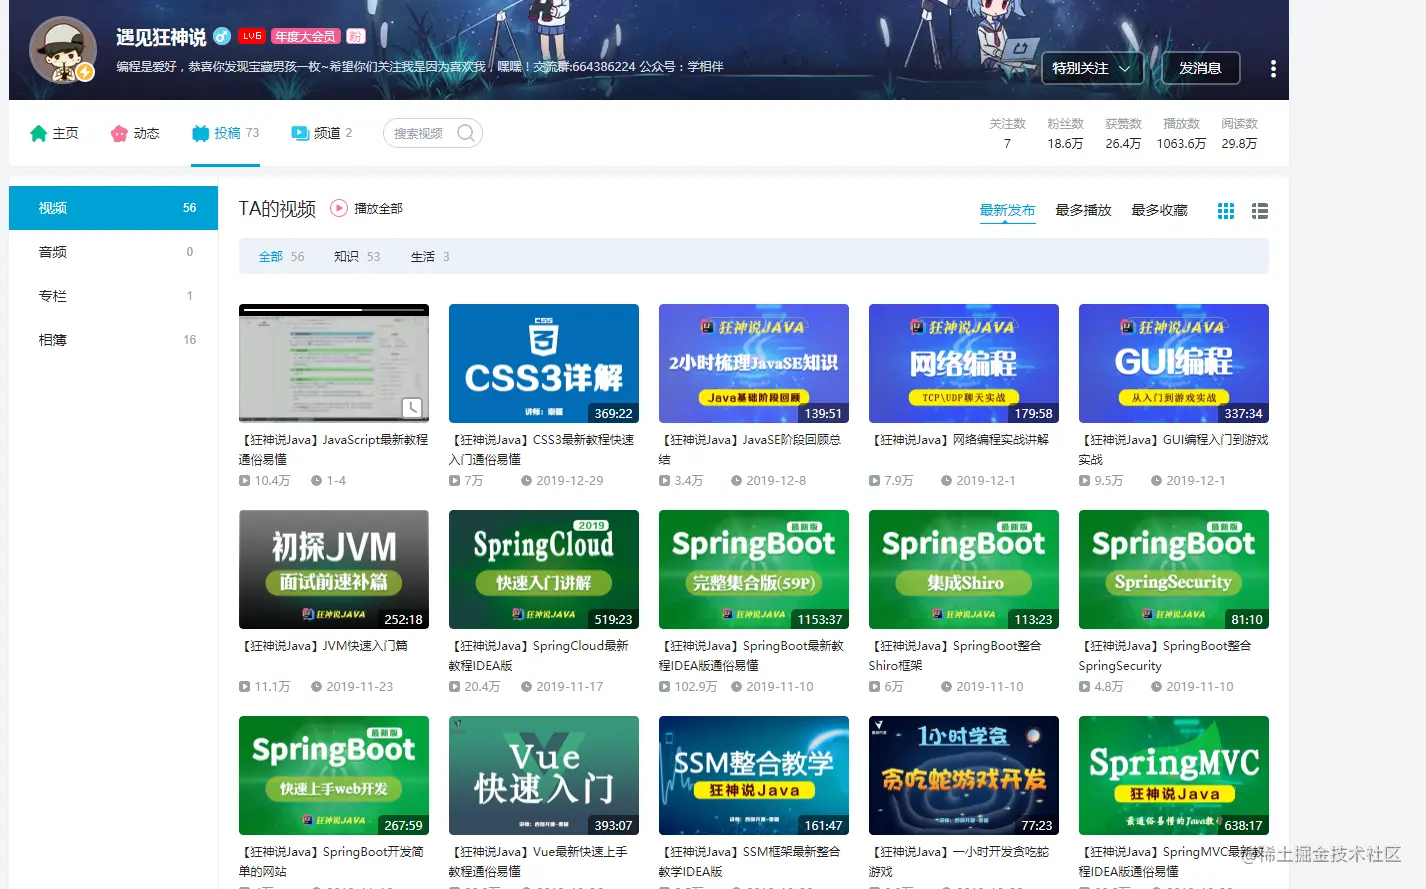Image resolution: width=1426 pixels, height=889 pixels.
Task: Open the SpringBoot 集成Shiro thumbnail
Action: (964, 569)
